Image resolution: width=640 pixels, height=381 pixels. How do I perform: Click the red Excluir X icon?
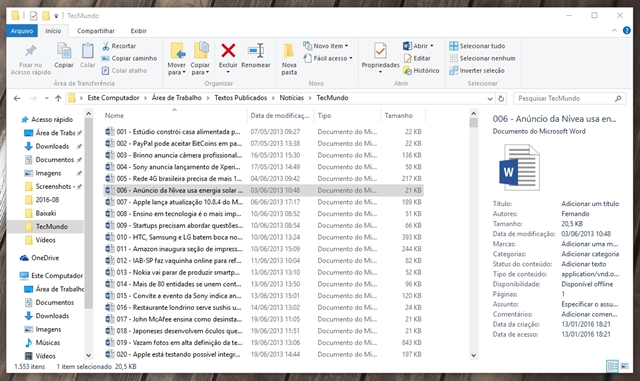(228, 51)
